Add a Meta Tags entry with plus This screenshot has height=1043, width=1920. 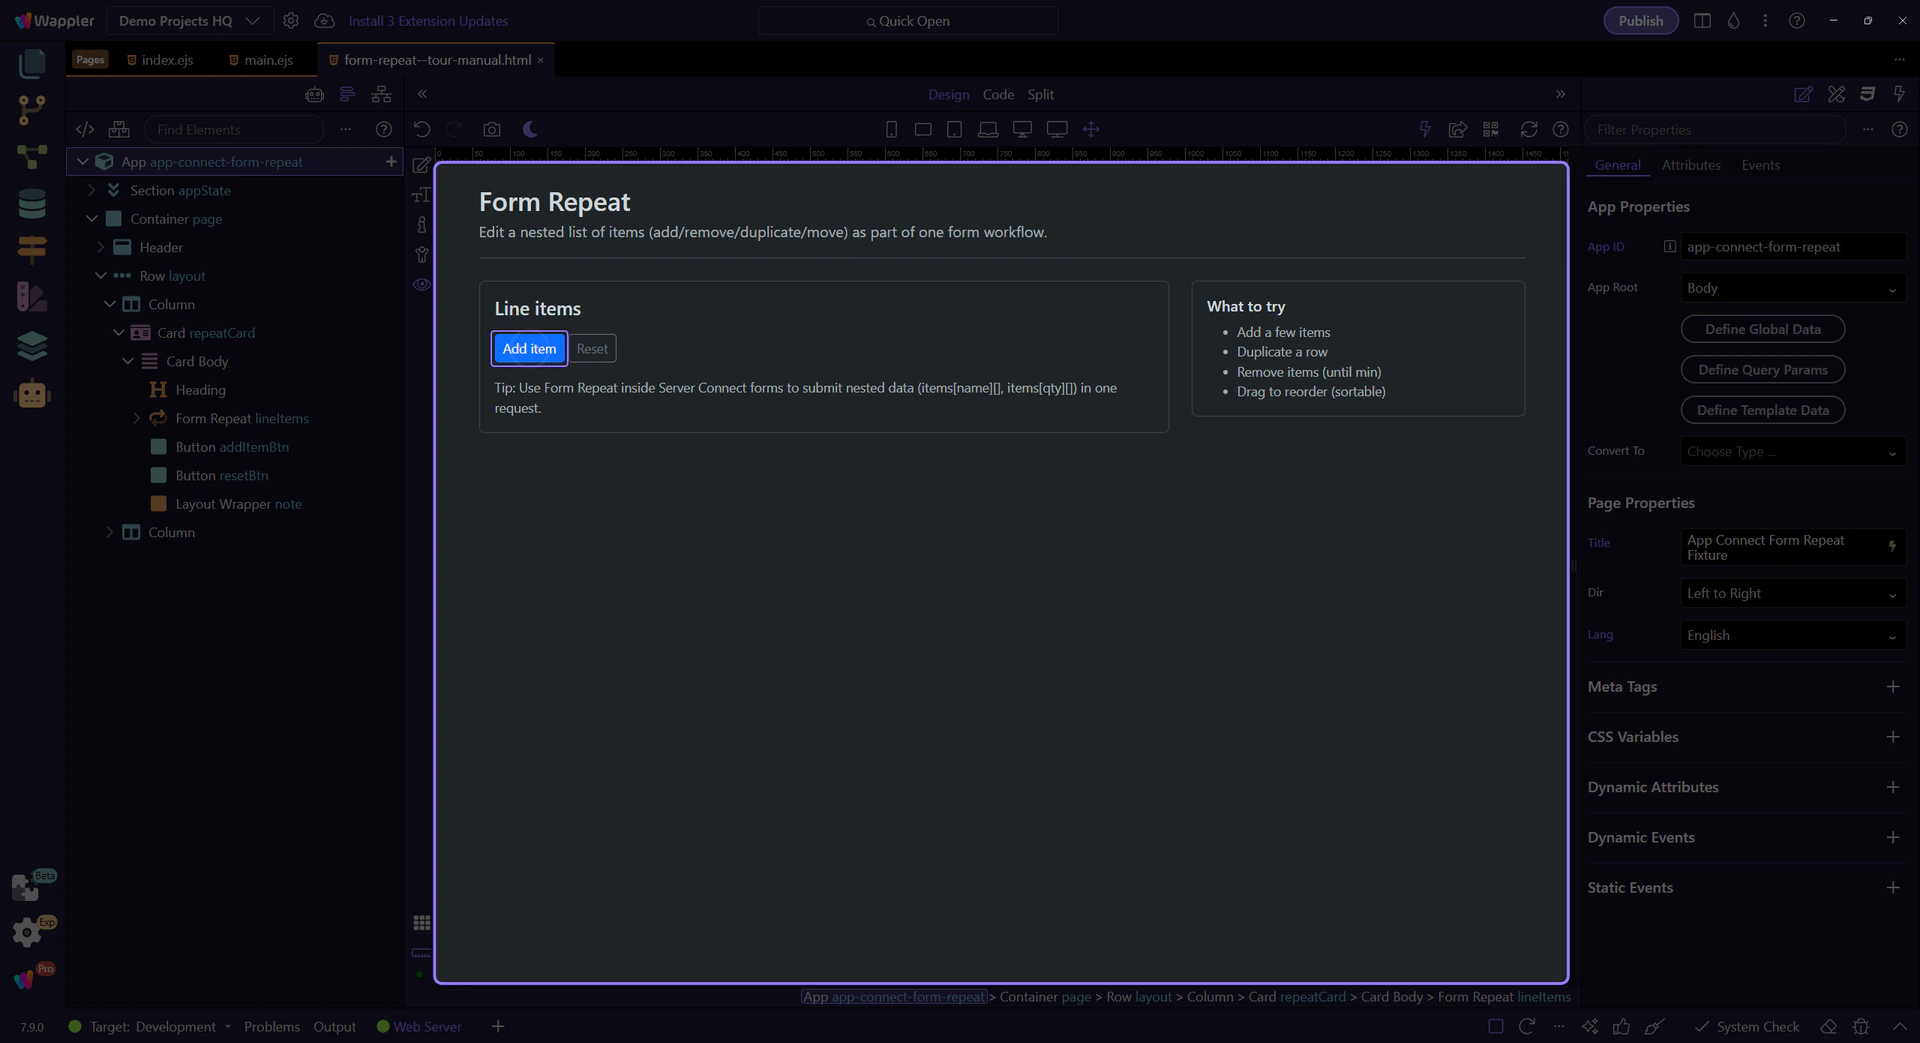(x=1892, y=687)
